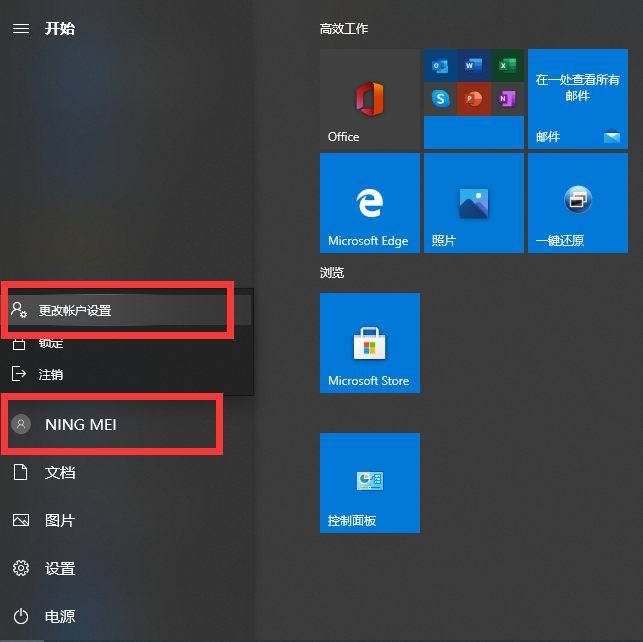Launch the 一键还原 recovery tile
This screenshot has height=642, width=643.
pyautogui.click(x=577, y=202)
